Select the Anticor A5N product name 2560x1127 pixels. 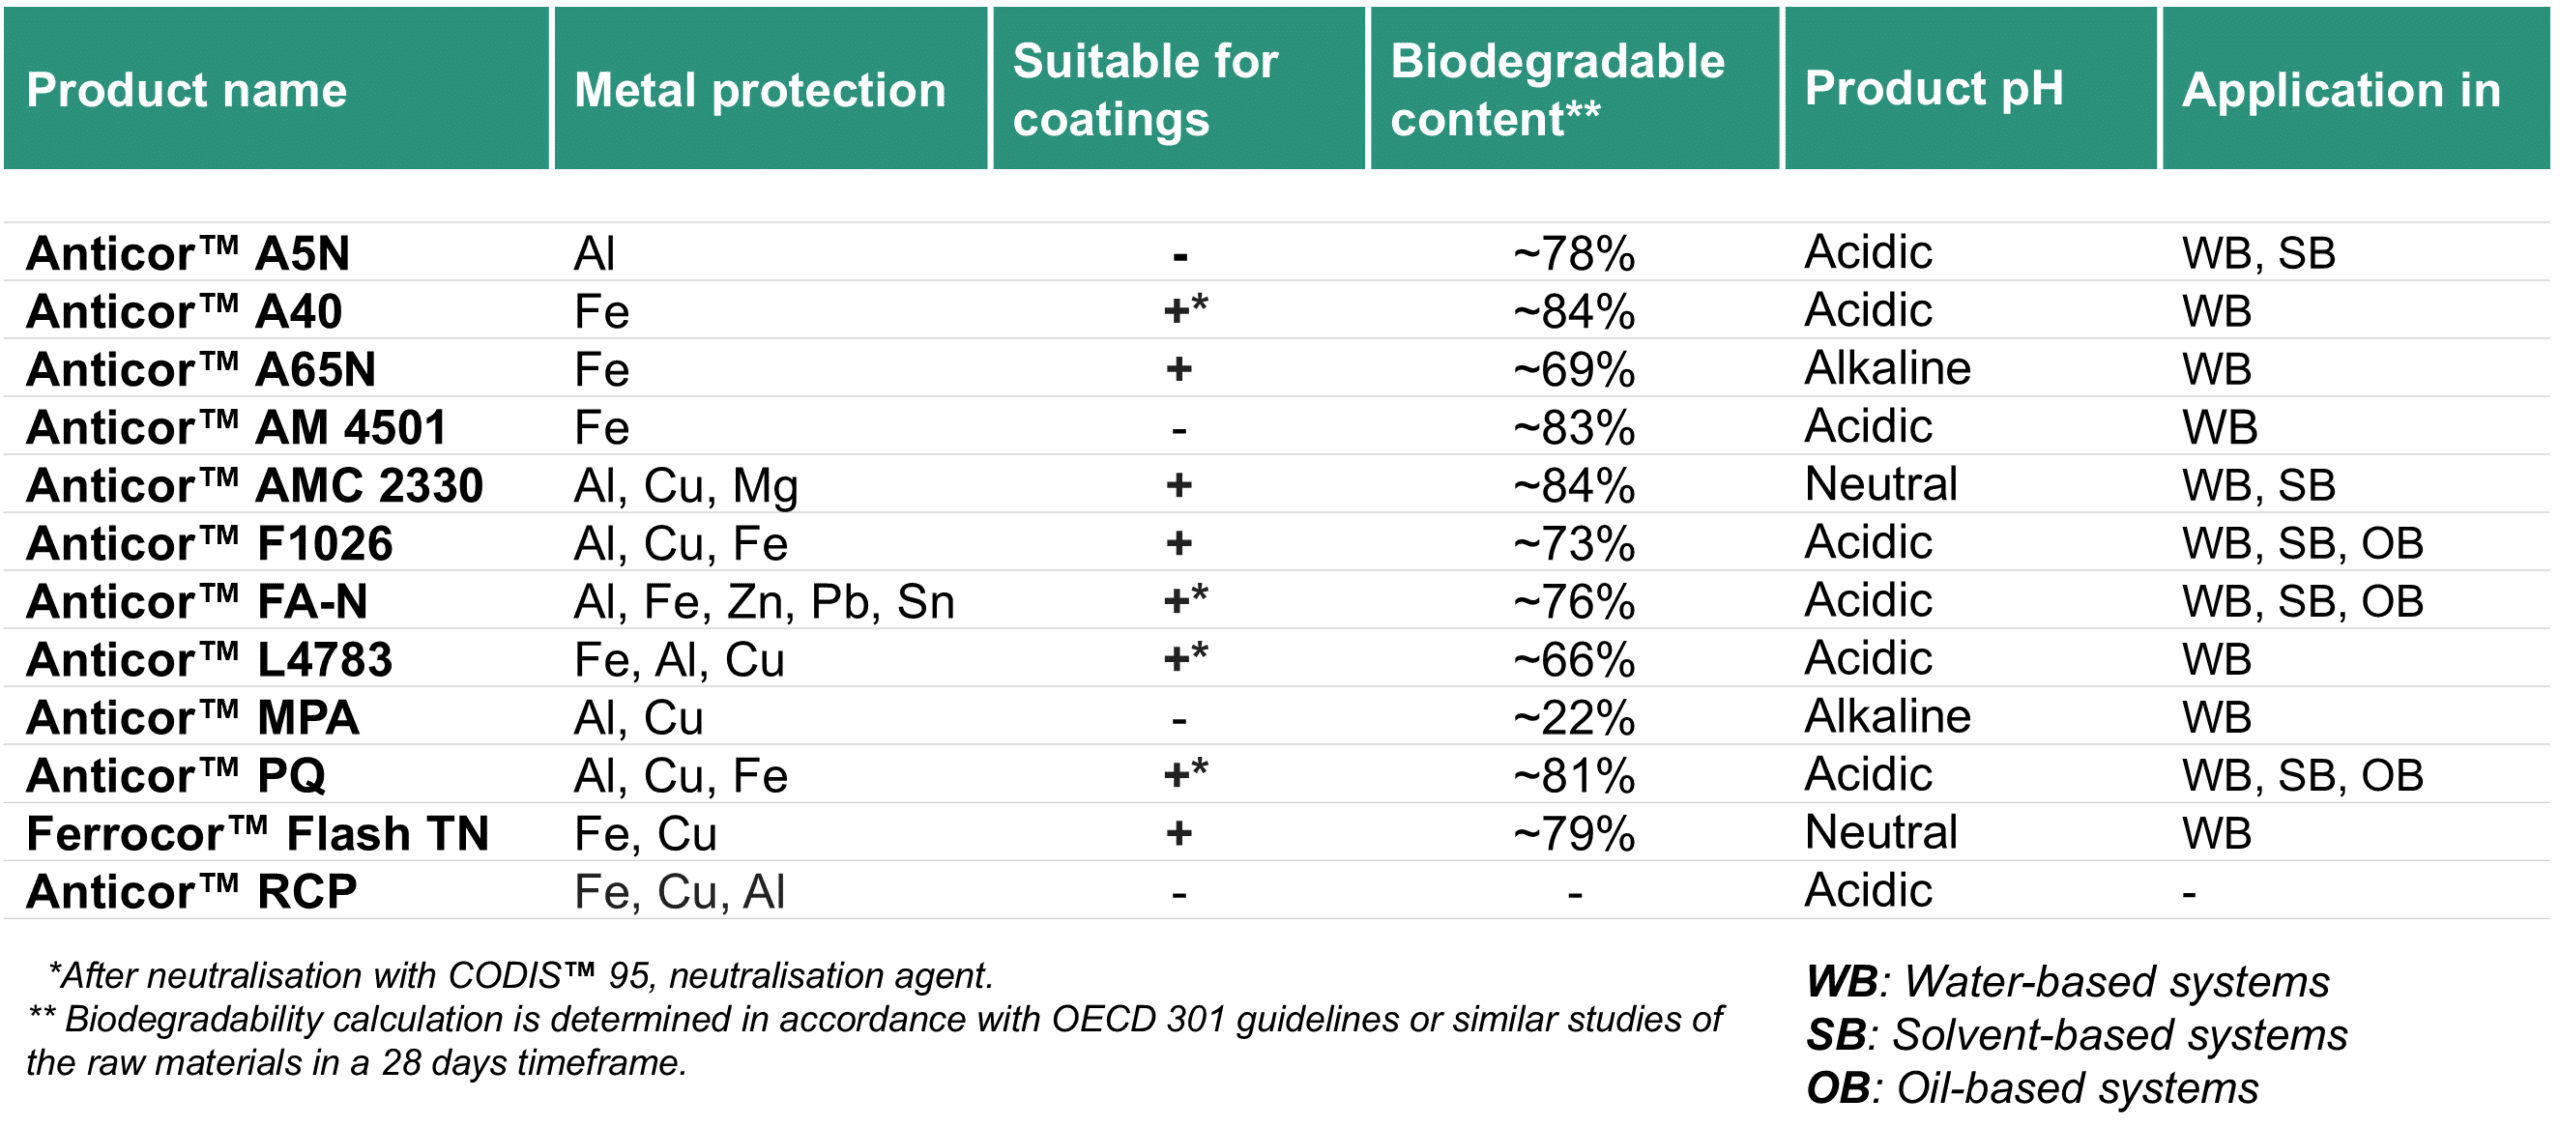point(188,253)
